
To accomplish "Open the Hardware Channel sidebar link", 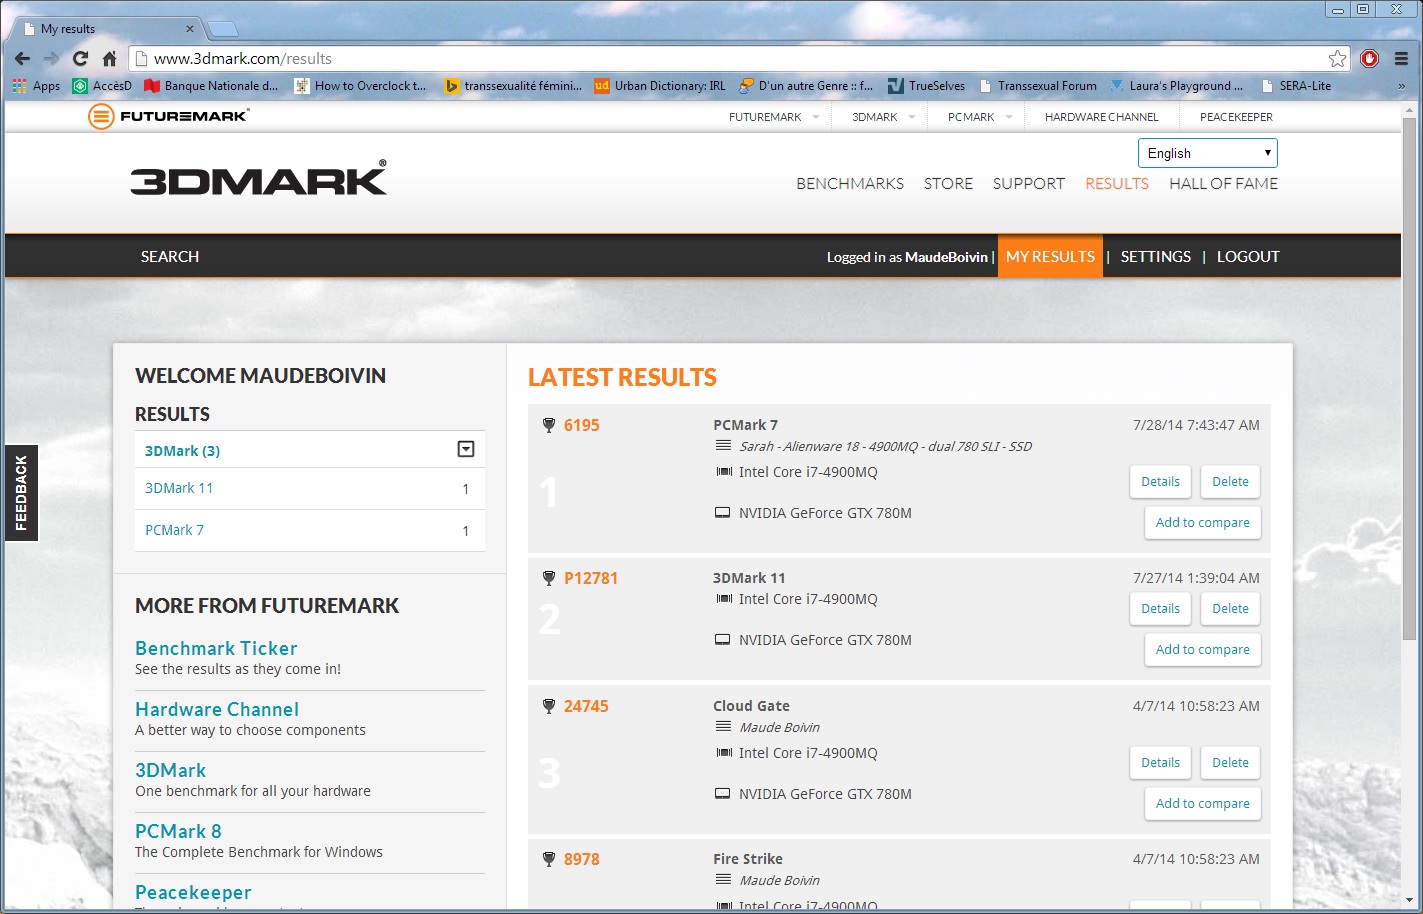I will click(217, 709).
